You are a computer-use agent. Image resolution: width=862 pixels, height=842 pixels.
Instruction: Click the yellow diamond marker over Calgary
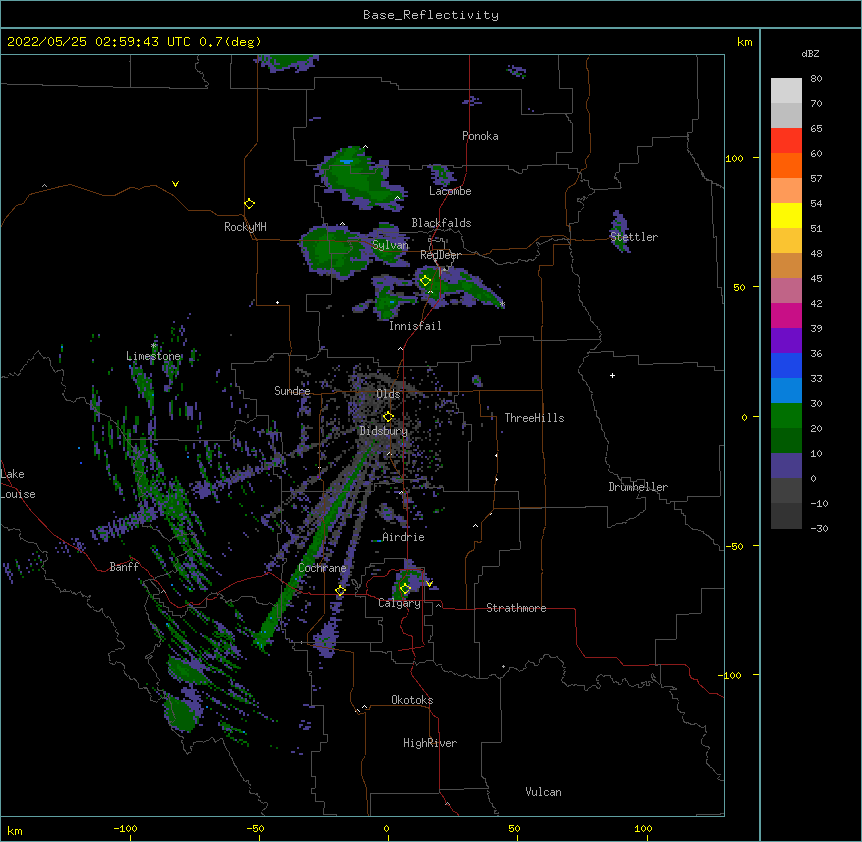click(x=405, y=589)
